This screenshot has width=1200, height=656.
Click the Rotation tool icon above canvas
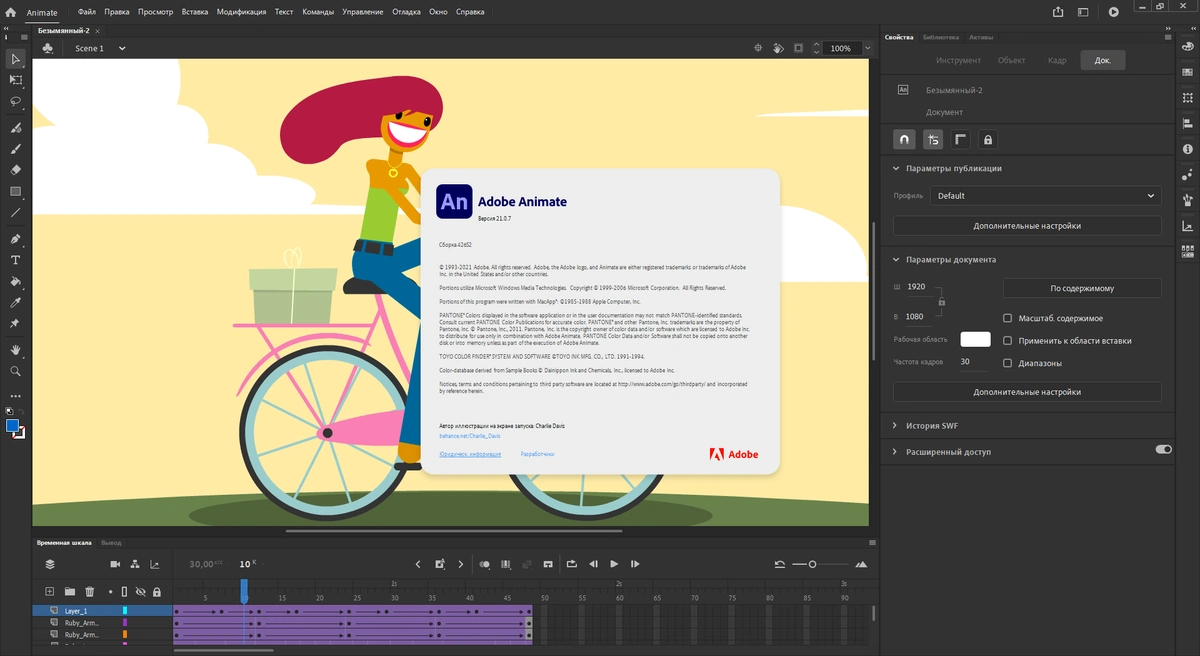point(778,48)
